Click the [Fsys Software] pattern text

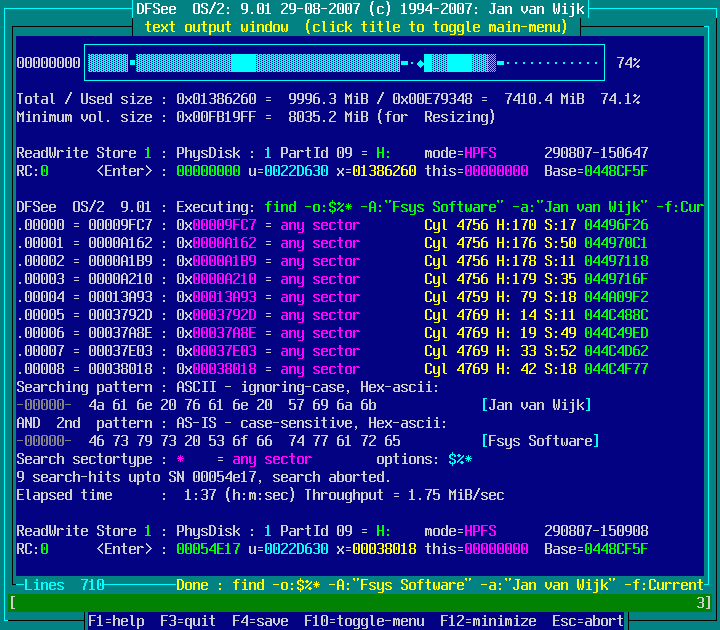point(540,441)
